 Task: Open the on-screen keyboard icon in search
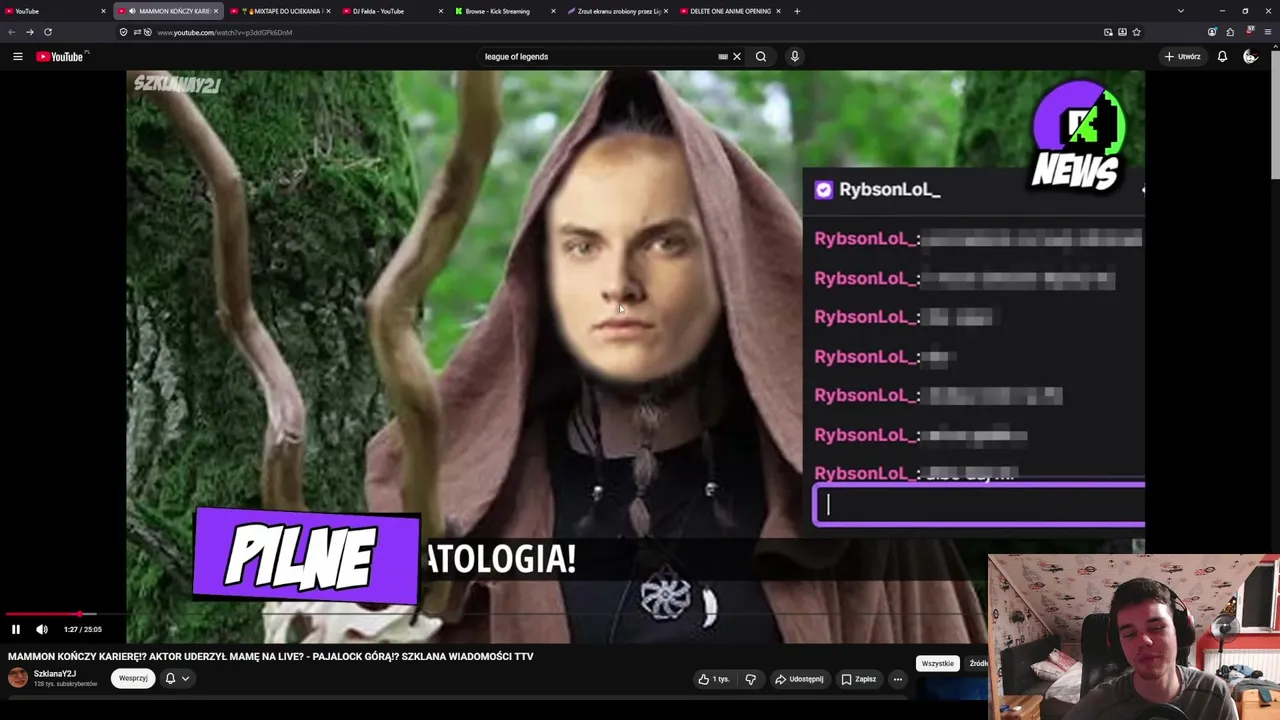723,57
